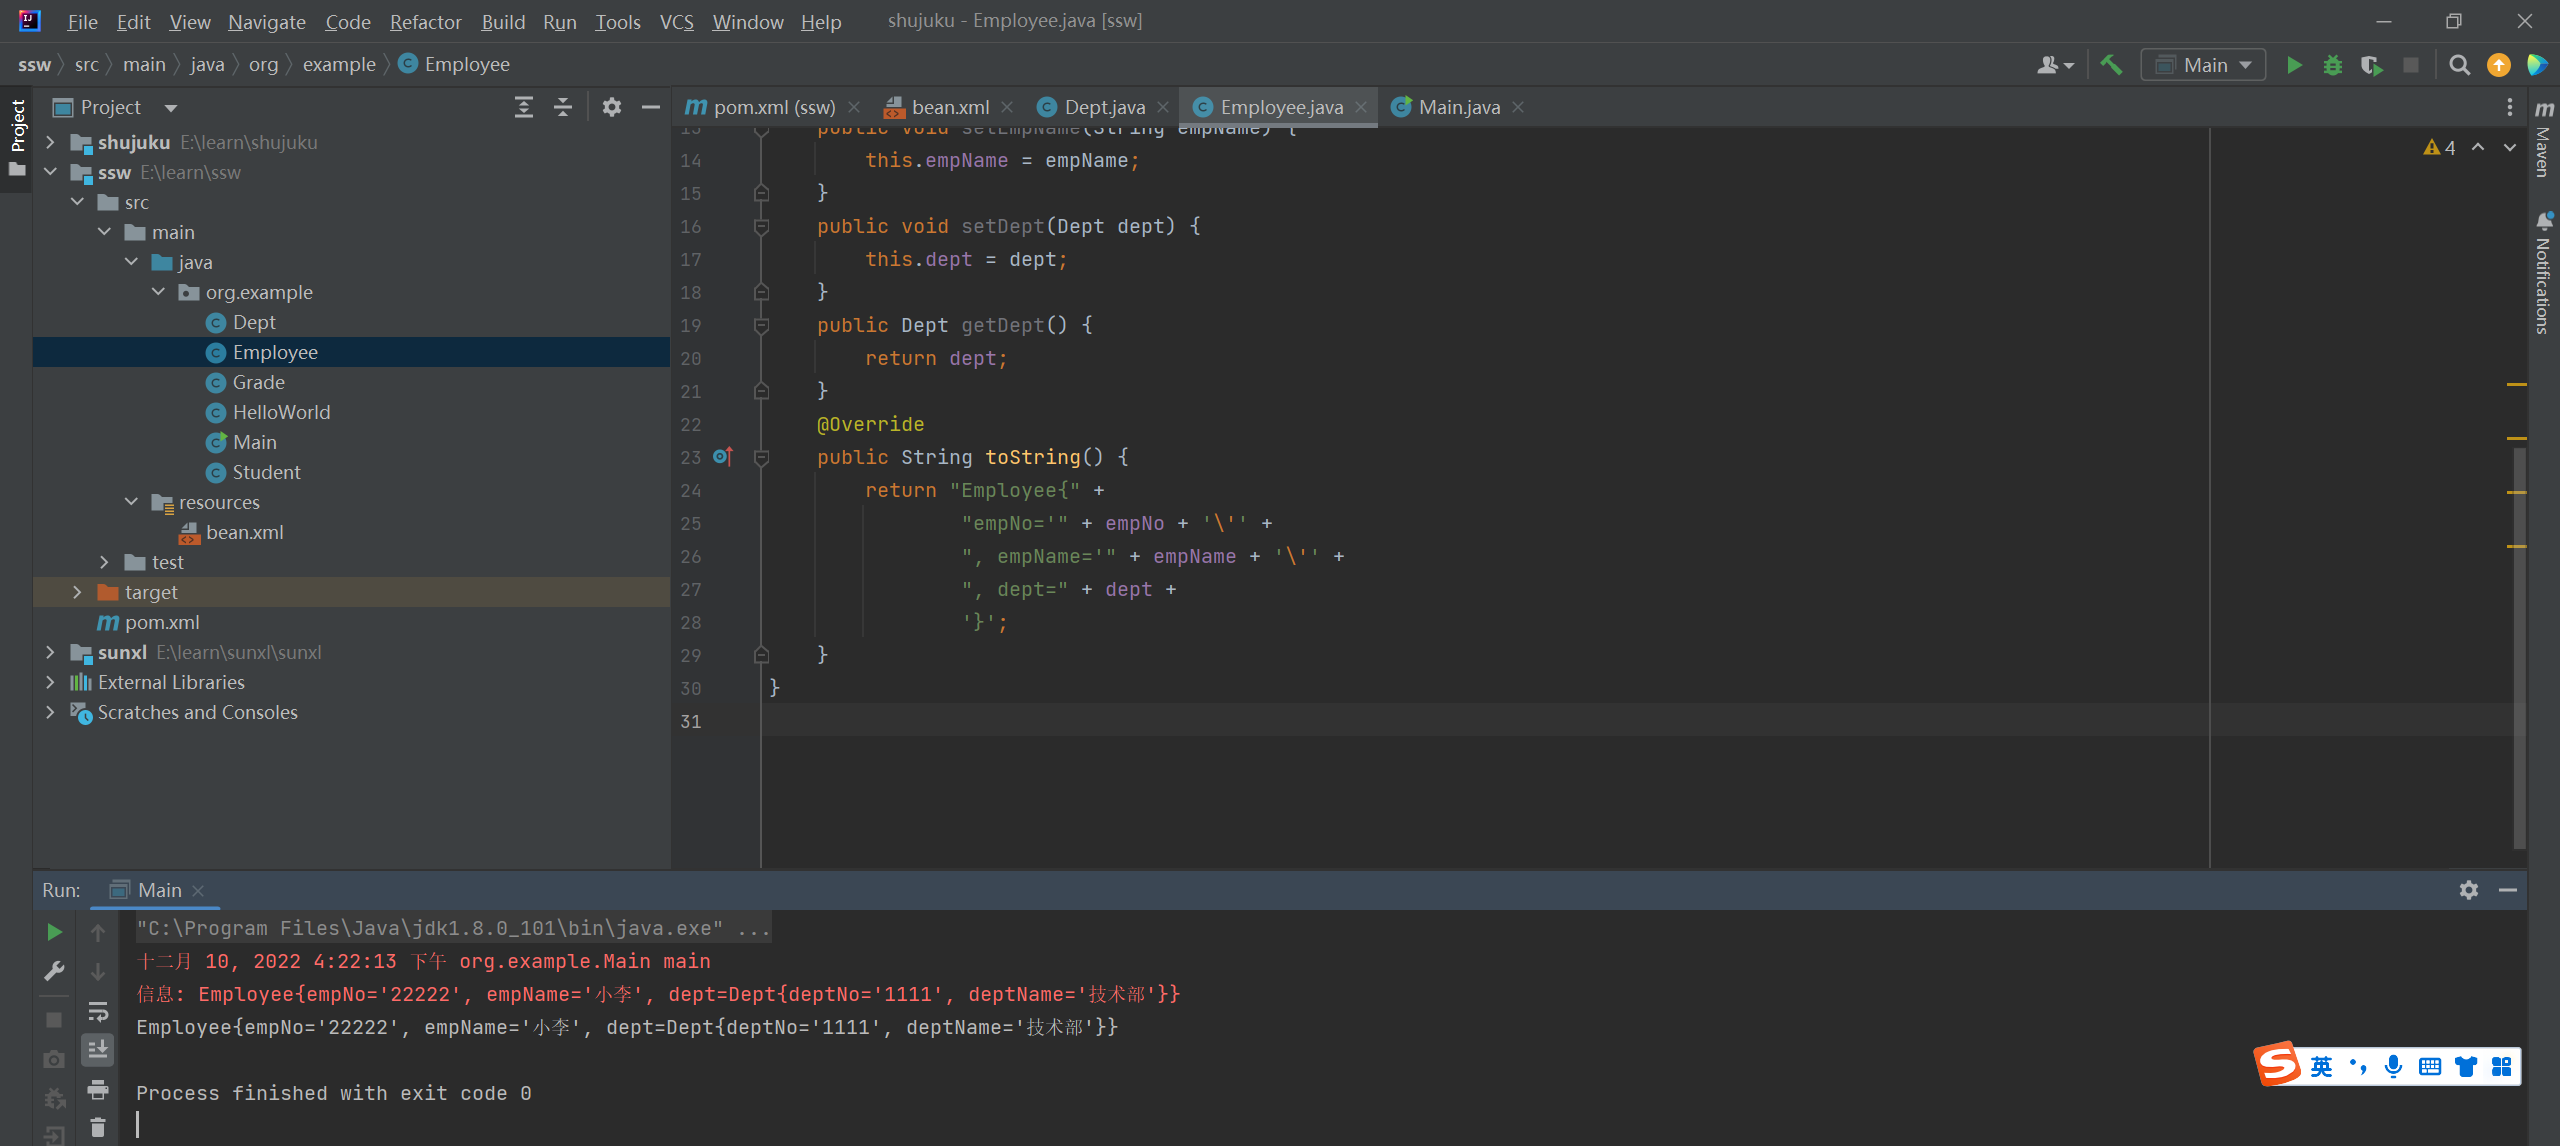The image size is (2560, 1146).
Task: Click the green Run button in toolbar
Action: (x=2294, y=65)
